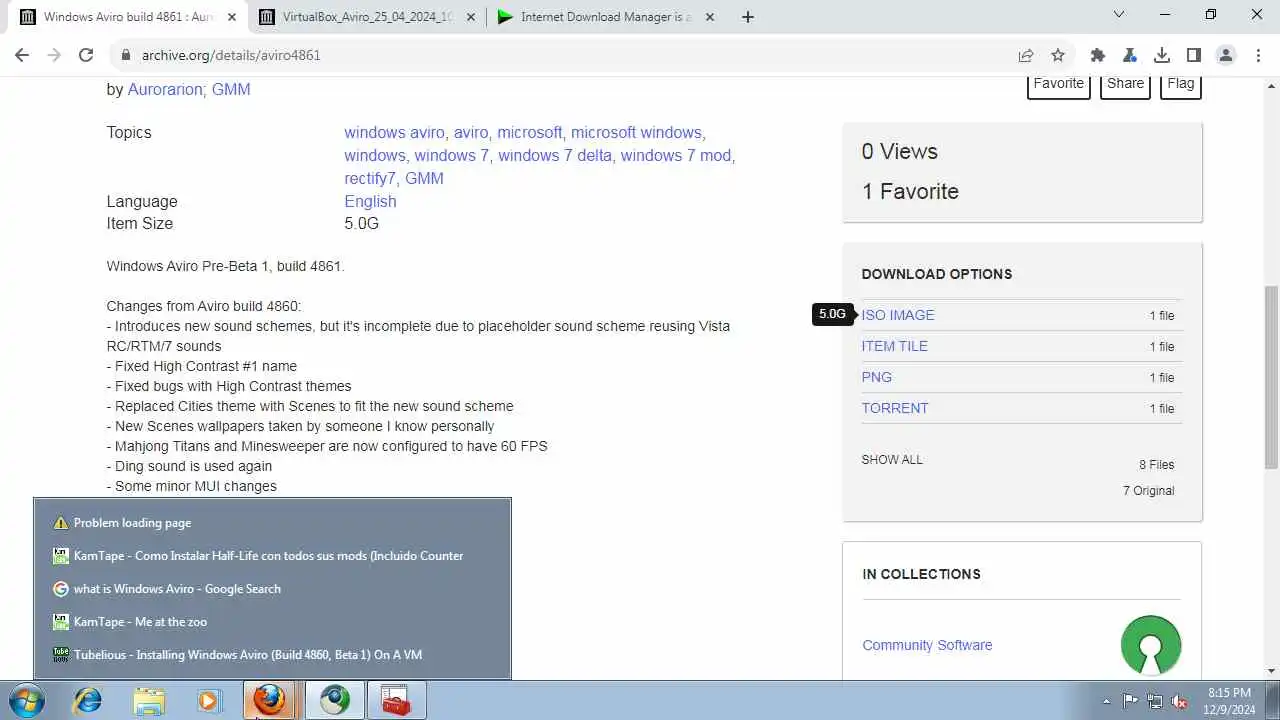Open the Community Software collection link
1280x720 pixels.
927,645
